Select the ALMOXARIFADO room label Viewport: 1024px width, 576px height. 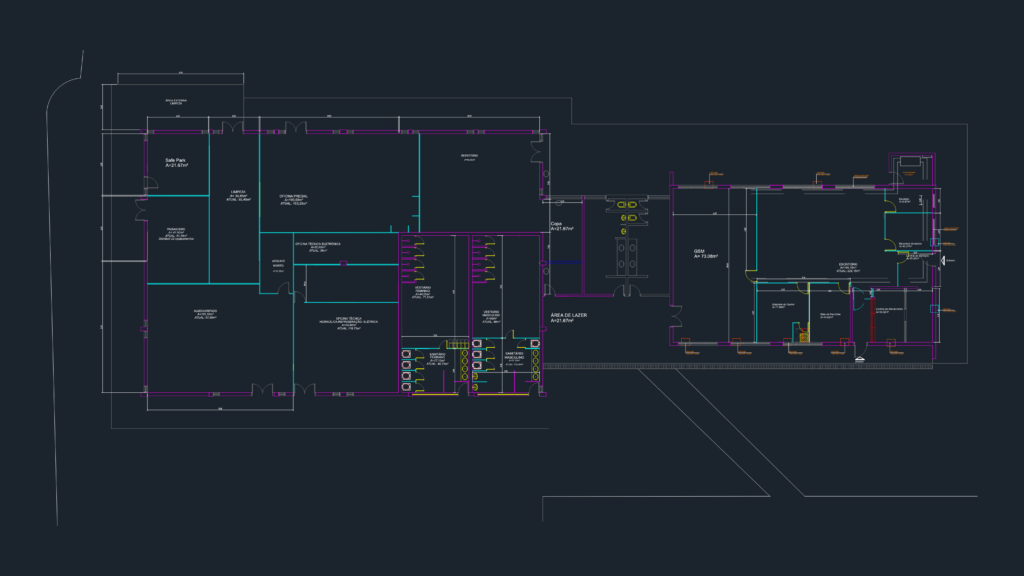pos(205,314)
